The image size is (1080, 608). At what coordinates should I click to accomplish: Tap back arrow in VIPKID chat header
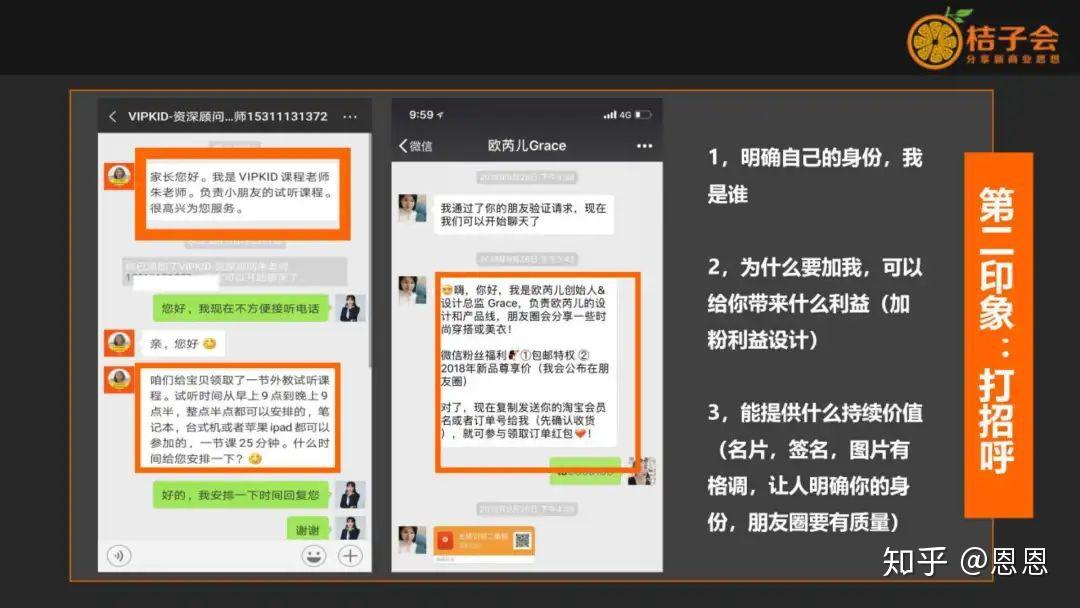coord(112,117)
